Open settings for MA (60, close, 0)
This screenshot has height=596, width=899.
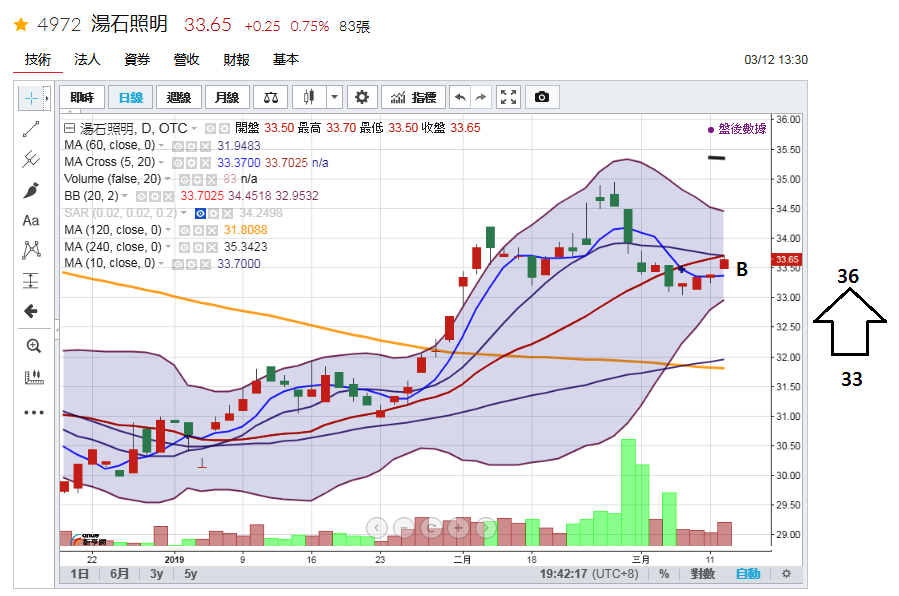coord(191,146)
